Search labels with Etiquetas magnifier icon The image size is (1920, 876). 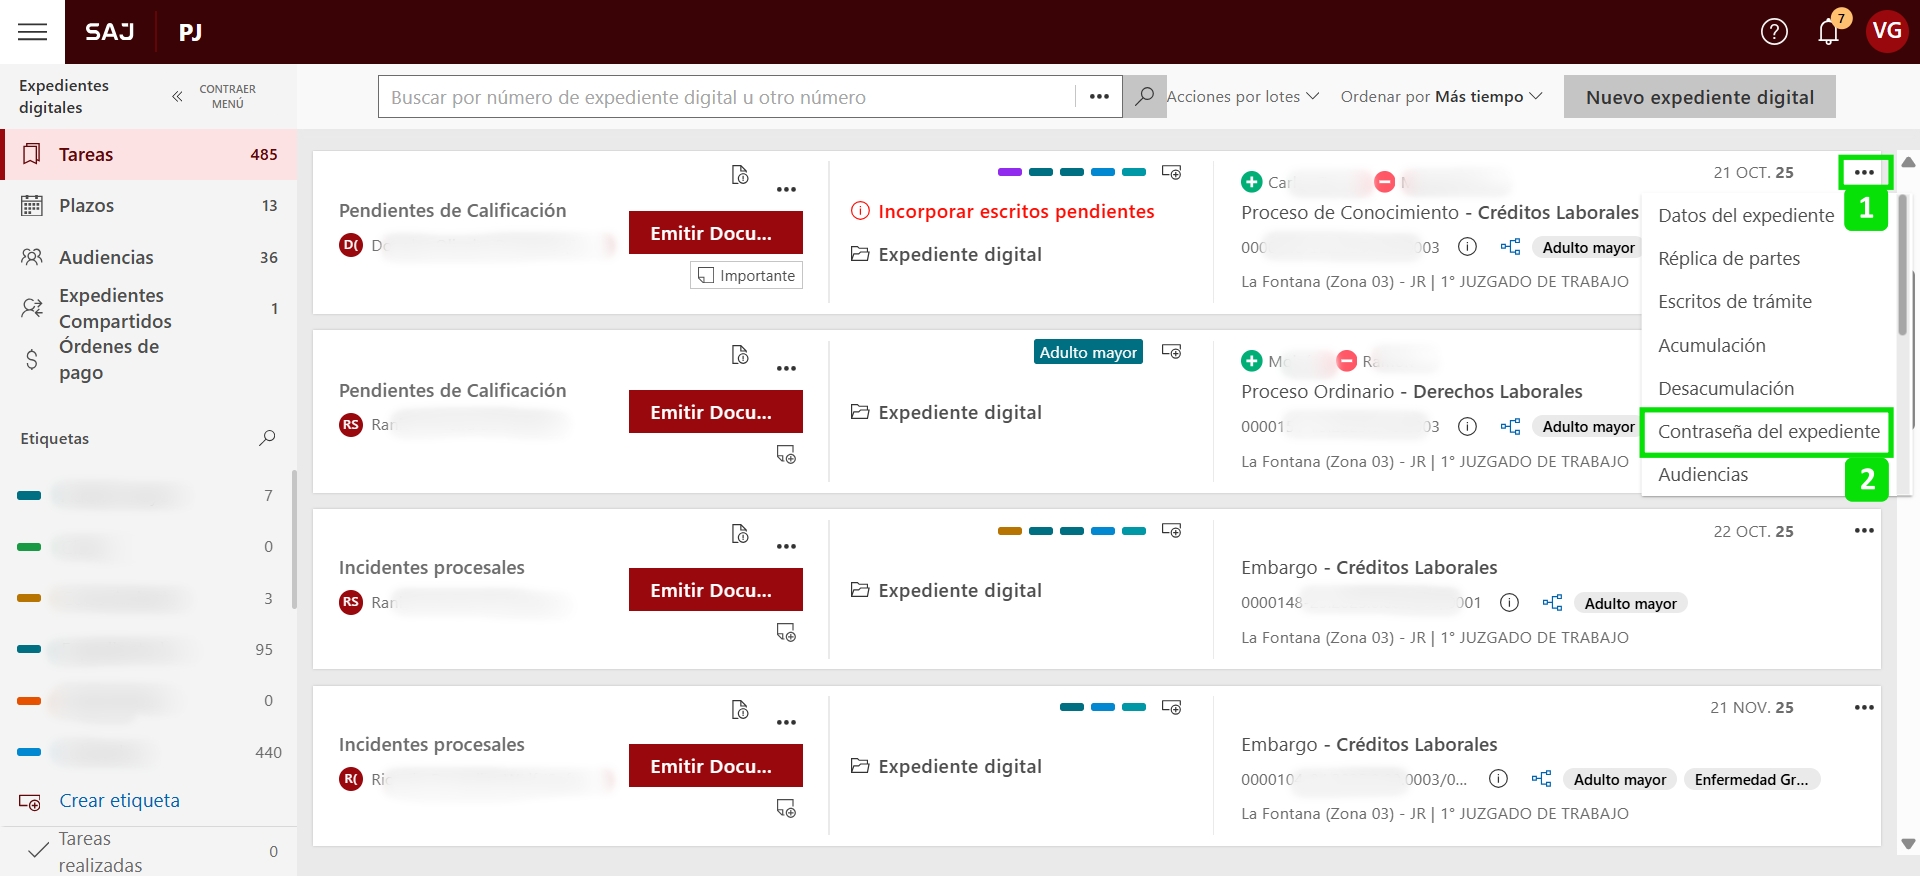point(267,438)
